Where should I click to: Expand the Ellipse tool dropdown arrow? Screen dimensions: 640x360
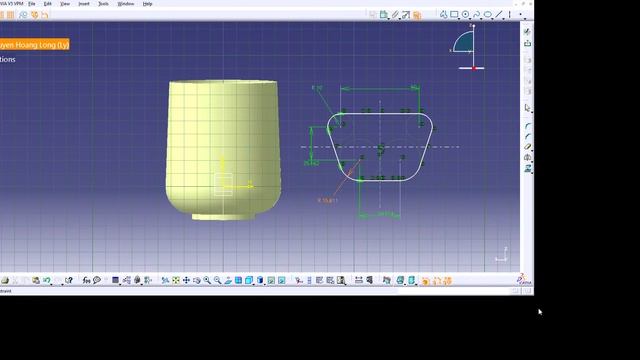click(x=492, y=18)
